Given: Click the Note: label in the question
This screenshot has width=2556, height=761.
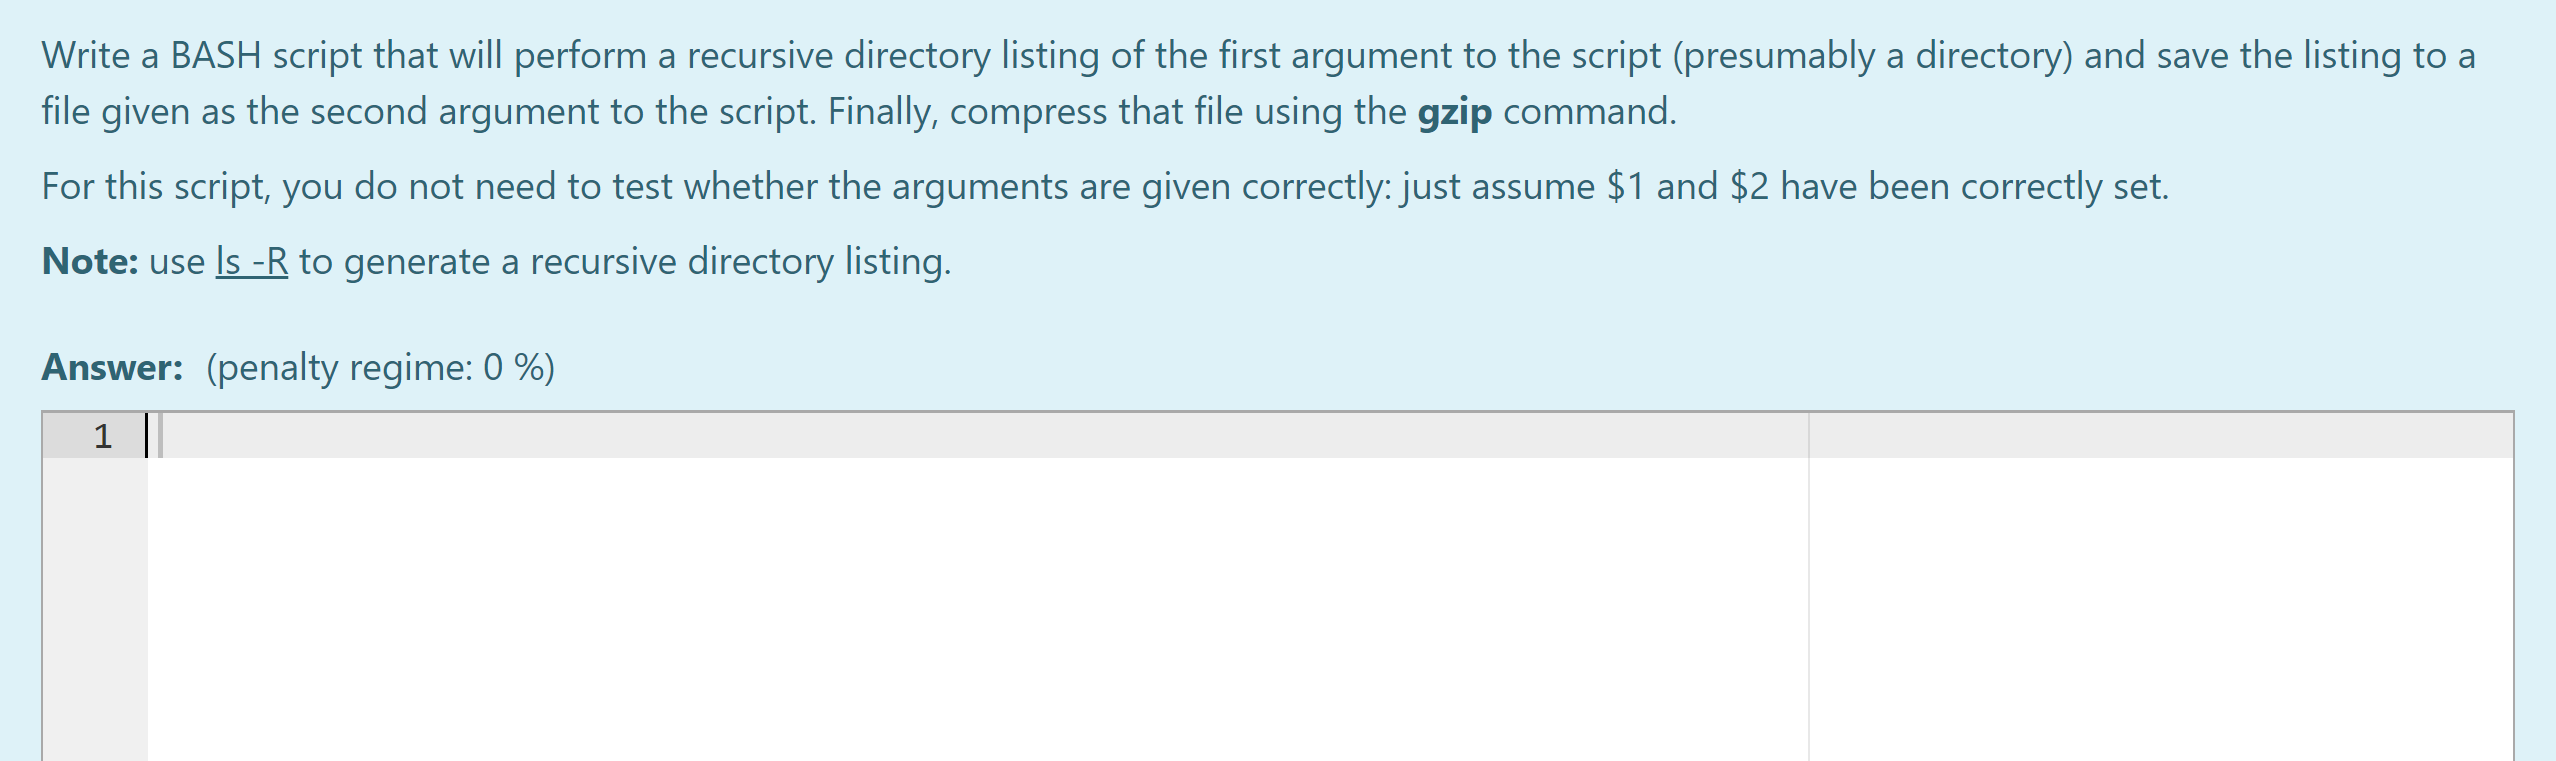Looking at the screenshot, I should pyautogui.click(x=88, y=261).
